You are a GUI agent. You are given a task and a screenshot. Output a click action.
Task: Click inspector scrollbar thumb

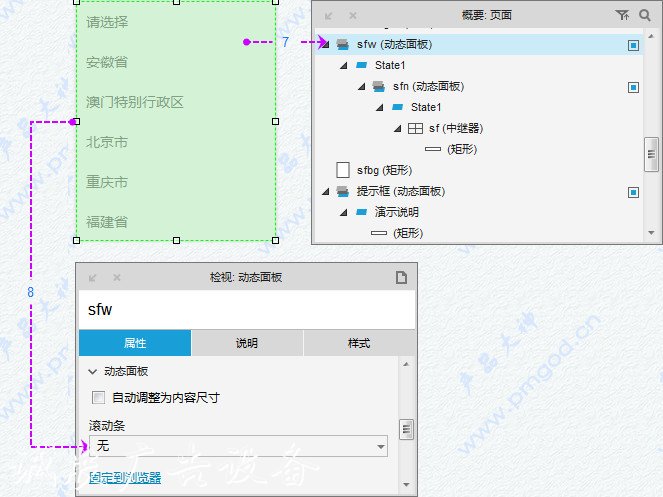[406, 430]
